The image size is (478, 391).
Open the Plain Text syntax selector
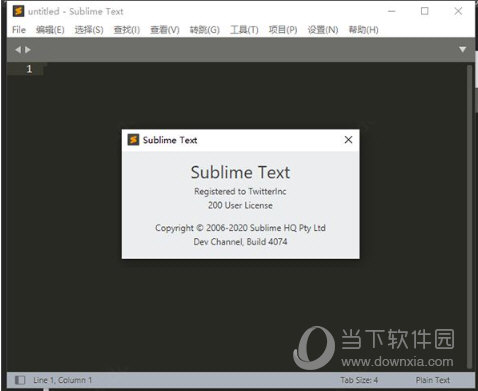click(x=433, y=380)
